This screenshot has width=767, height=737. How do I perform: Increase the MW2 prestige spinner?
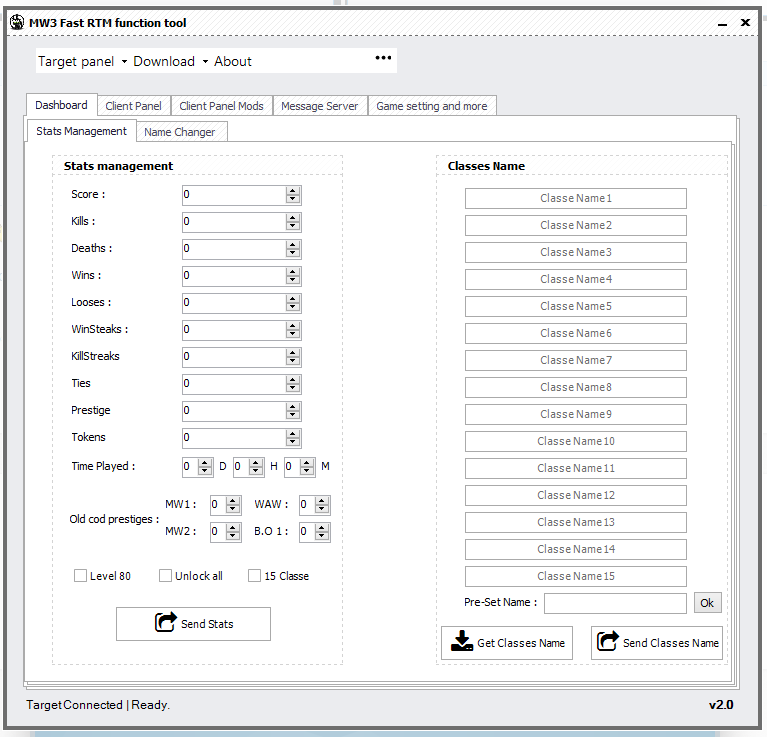click(233, 528)
